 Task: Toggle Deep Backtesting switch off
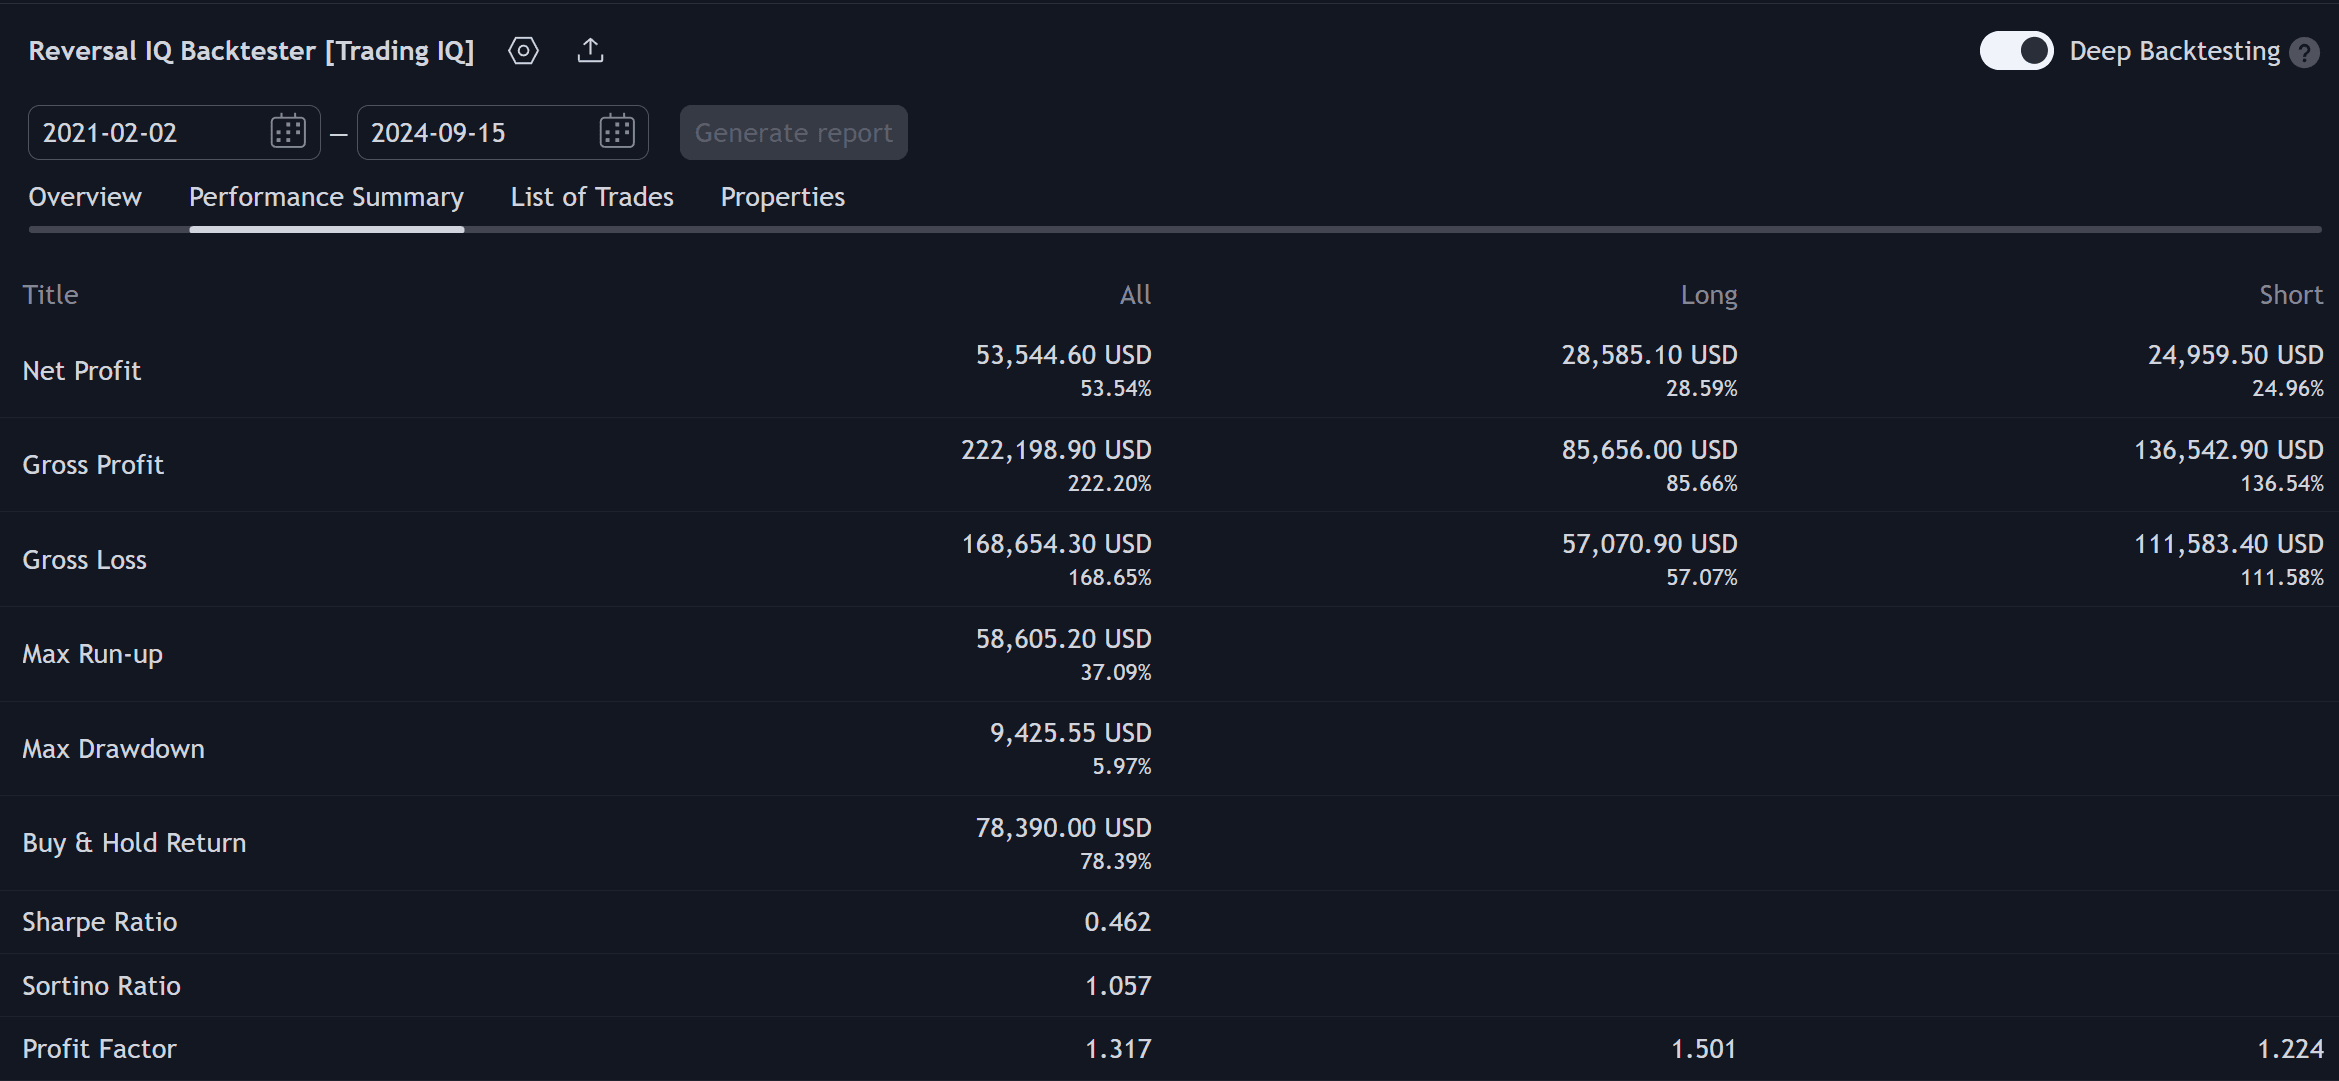coord(2016,51)
